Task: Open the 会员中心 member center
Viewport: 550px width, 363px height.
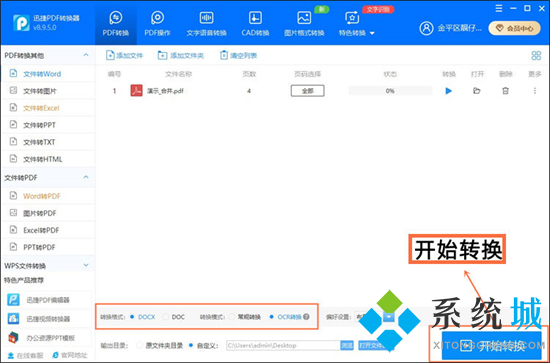Action: coord(515,28)
